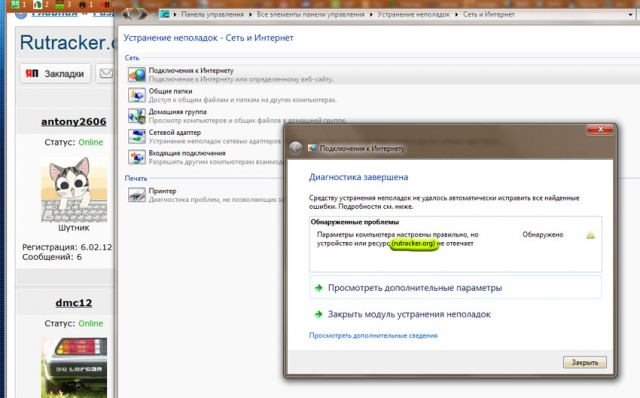This screenshot has width=640, height=398.
Task: Click Все элементы панели управления breadcrumb
Action: pos(311,15)
